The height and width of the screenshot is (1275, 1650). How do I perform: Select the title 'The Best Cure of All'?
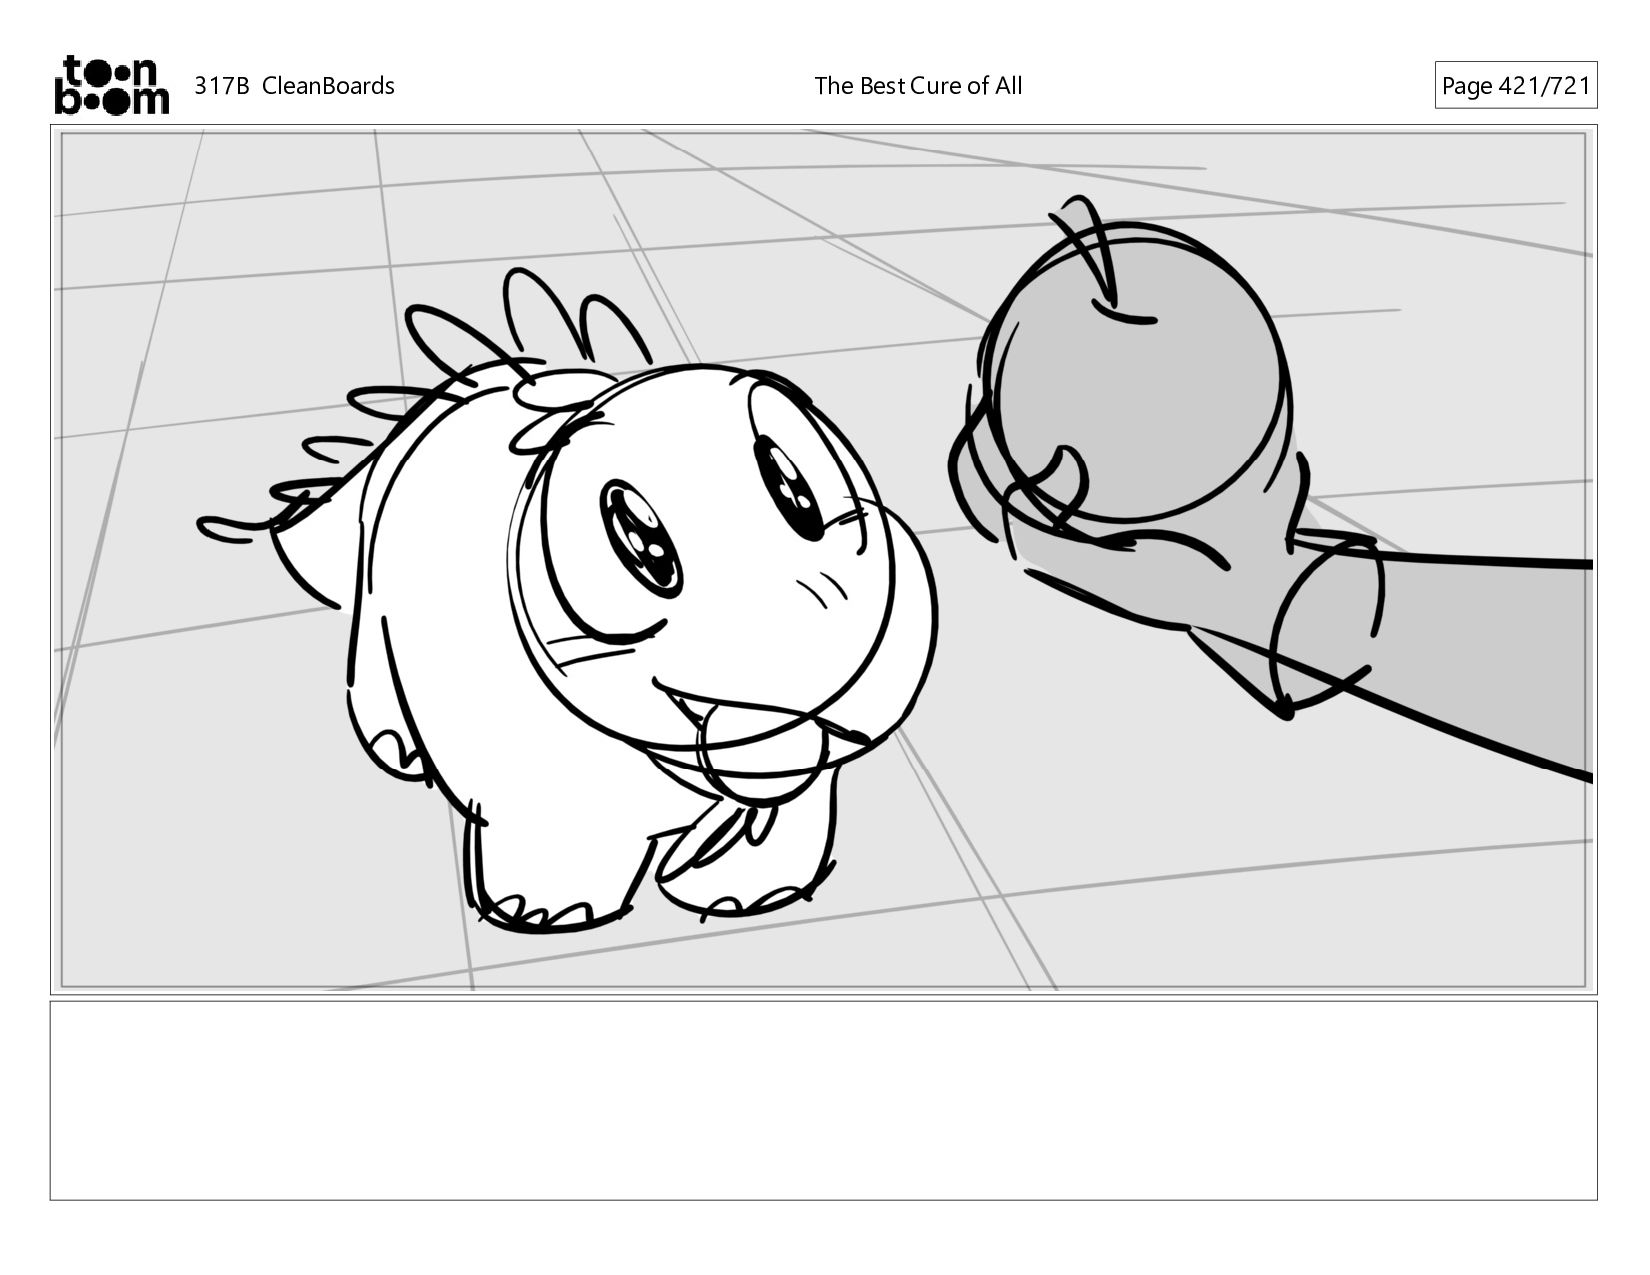[918, 86]
